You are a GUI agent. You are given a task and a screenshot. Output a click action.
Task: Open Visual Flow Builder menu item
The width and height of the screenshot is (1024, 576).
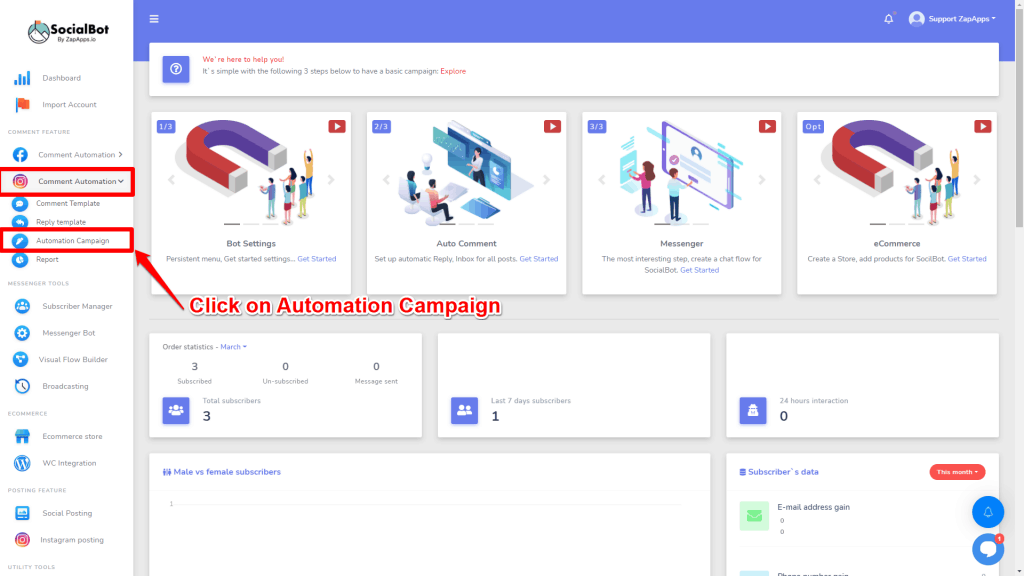click(73, 360)
